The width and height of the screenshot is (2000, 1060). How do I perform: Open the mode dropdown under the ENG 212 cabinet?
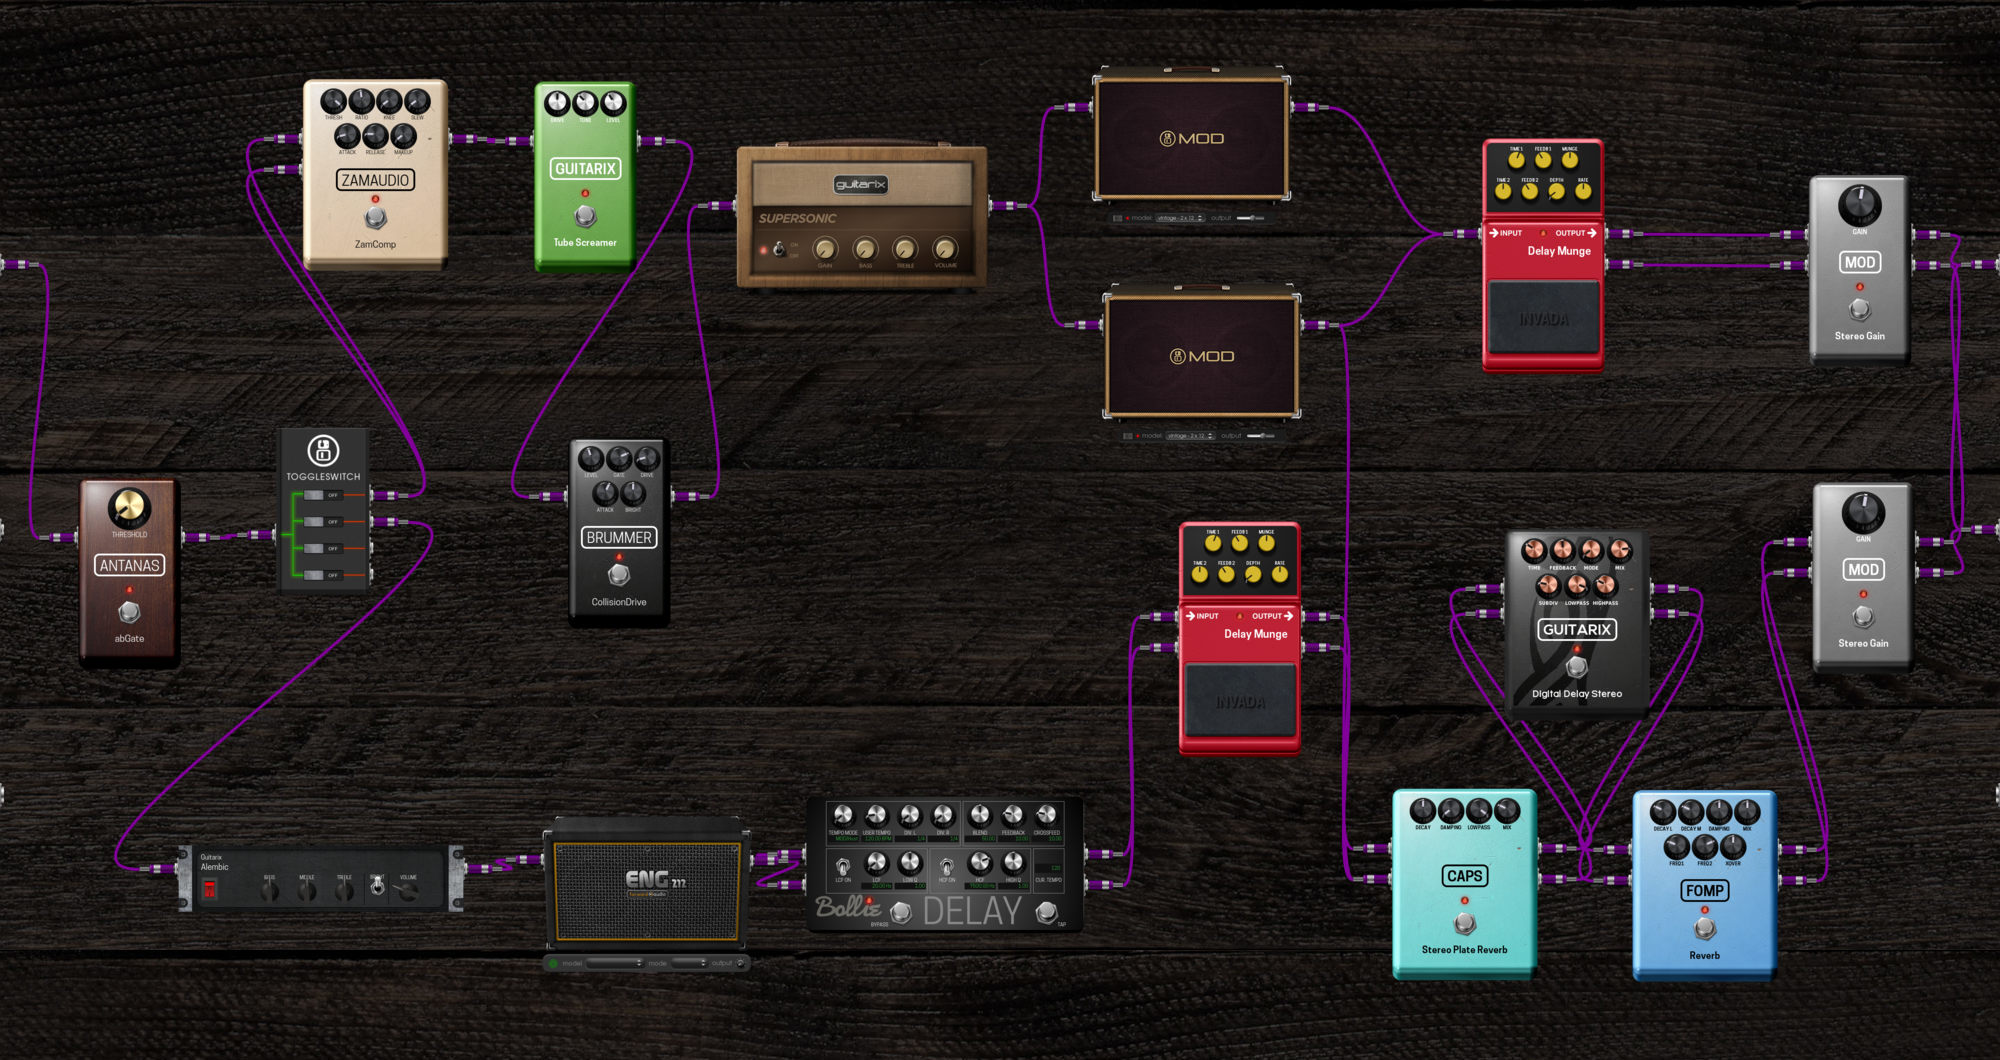689,963
